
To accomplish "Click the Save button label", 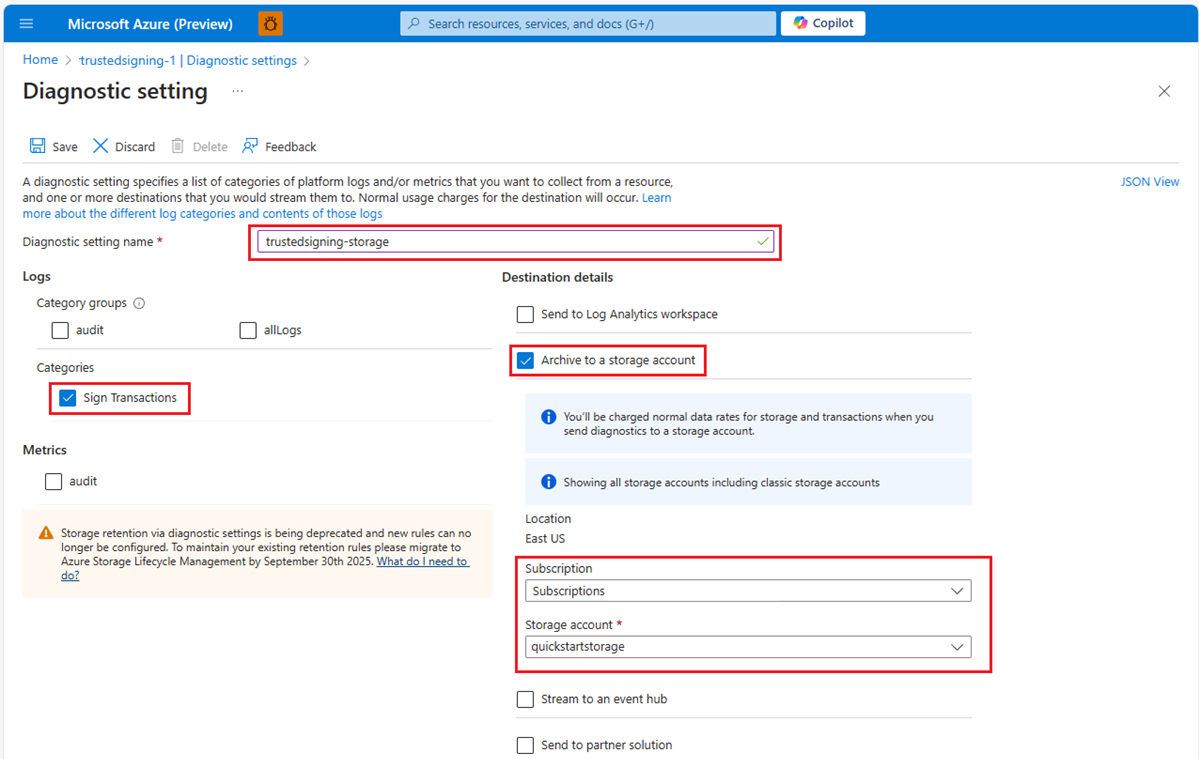I will click(x=65, y=147).
